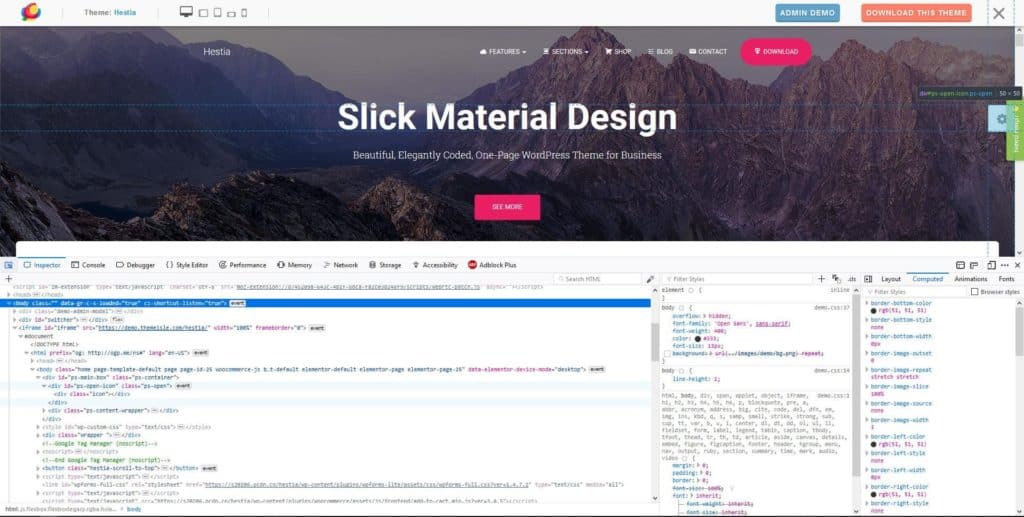The height and width of the screenshot is (517, 1024).
Task: Click the border-bottom-color rgb swatch
Action: (874, 311)
